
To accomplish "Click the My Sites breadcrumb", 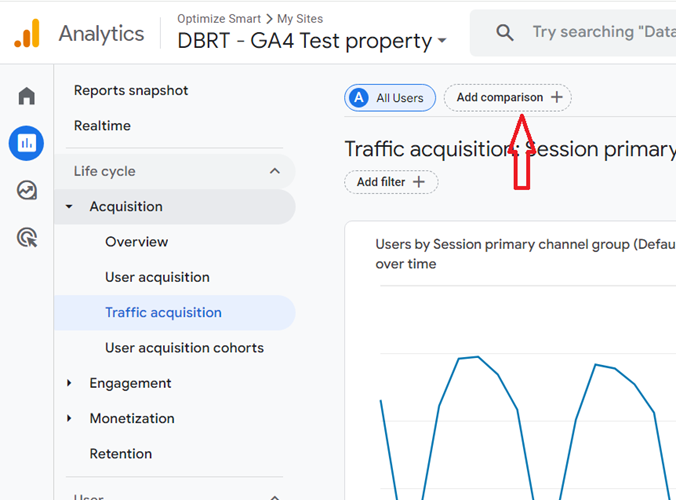I will (x=300, y=19).
